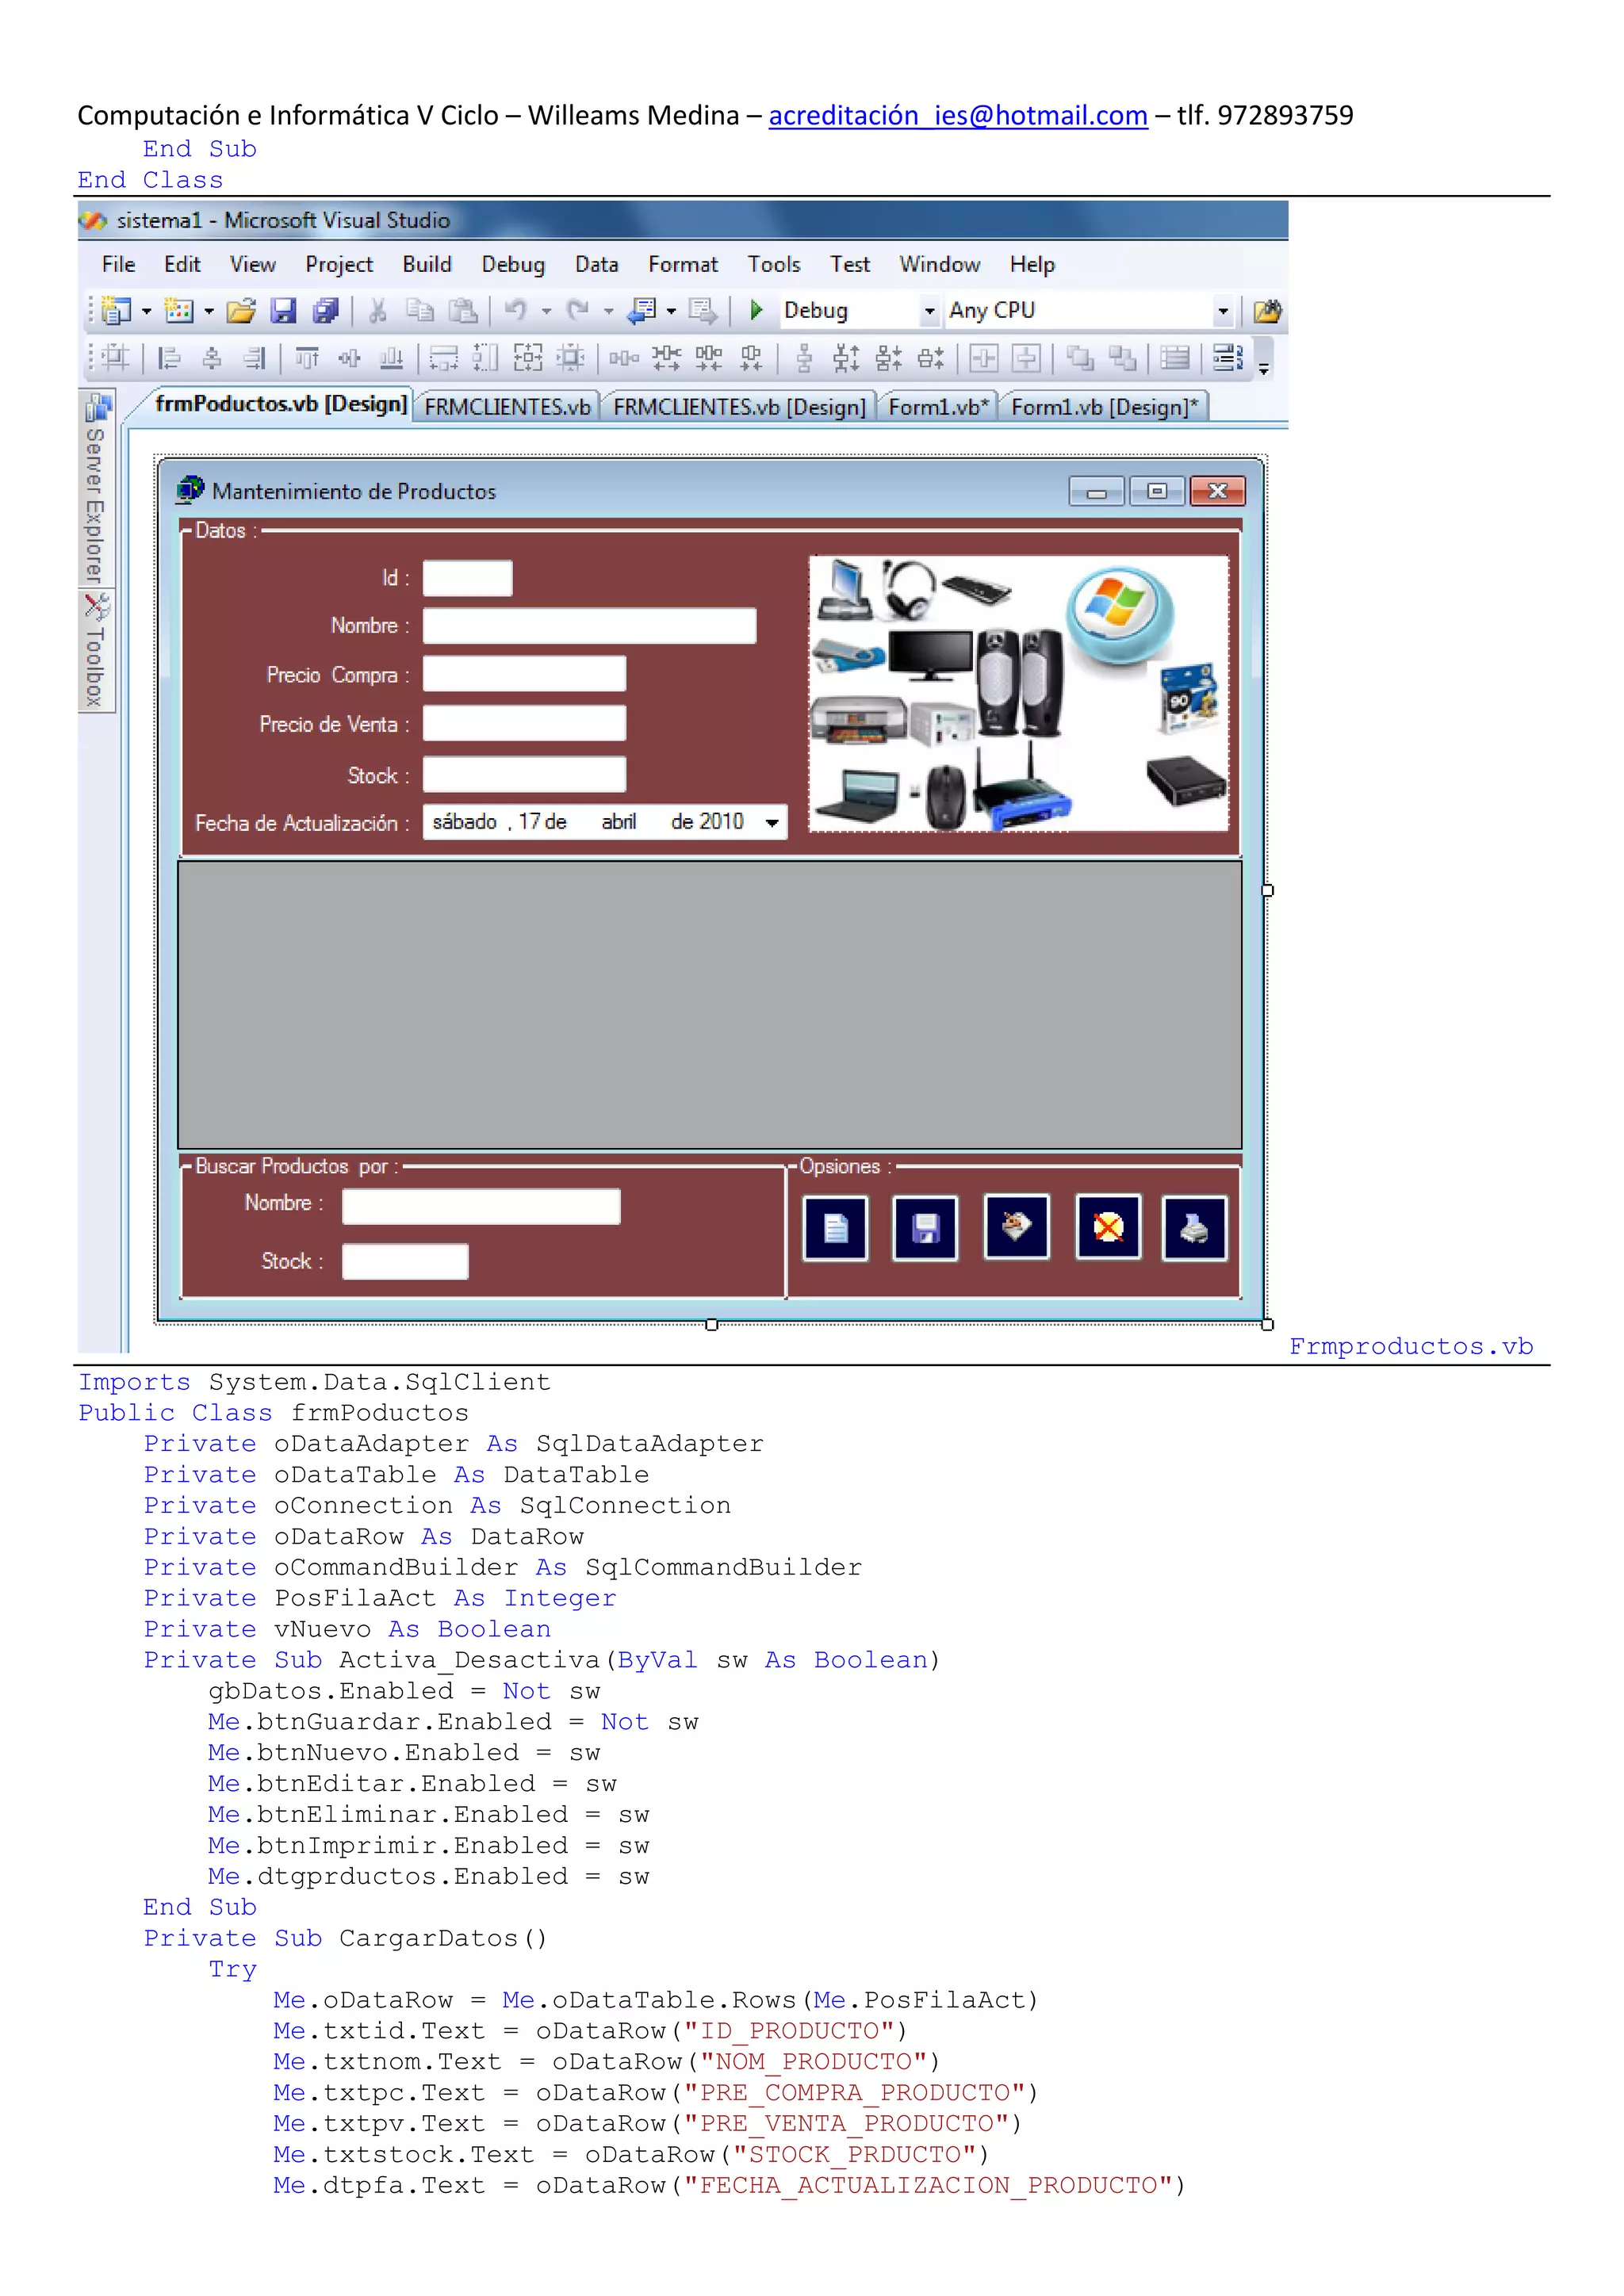
Task: Select the products picture box image
Action: pyautogui.click(x=1019, y=694)
